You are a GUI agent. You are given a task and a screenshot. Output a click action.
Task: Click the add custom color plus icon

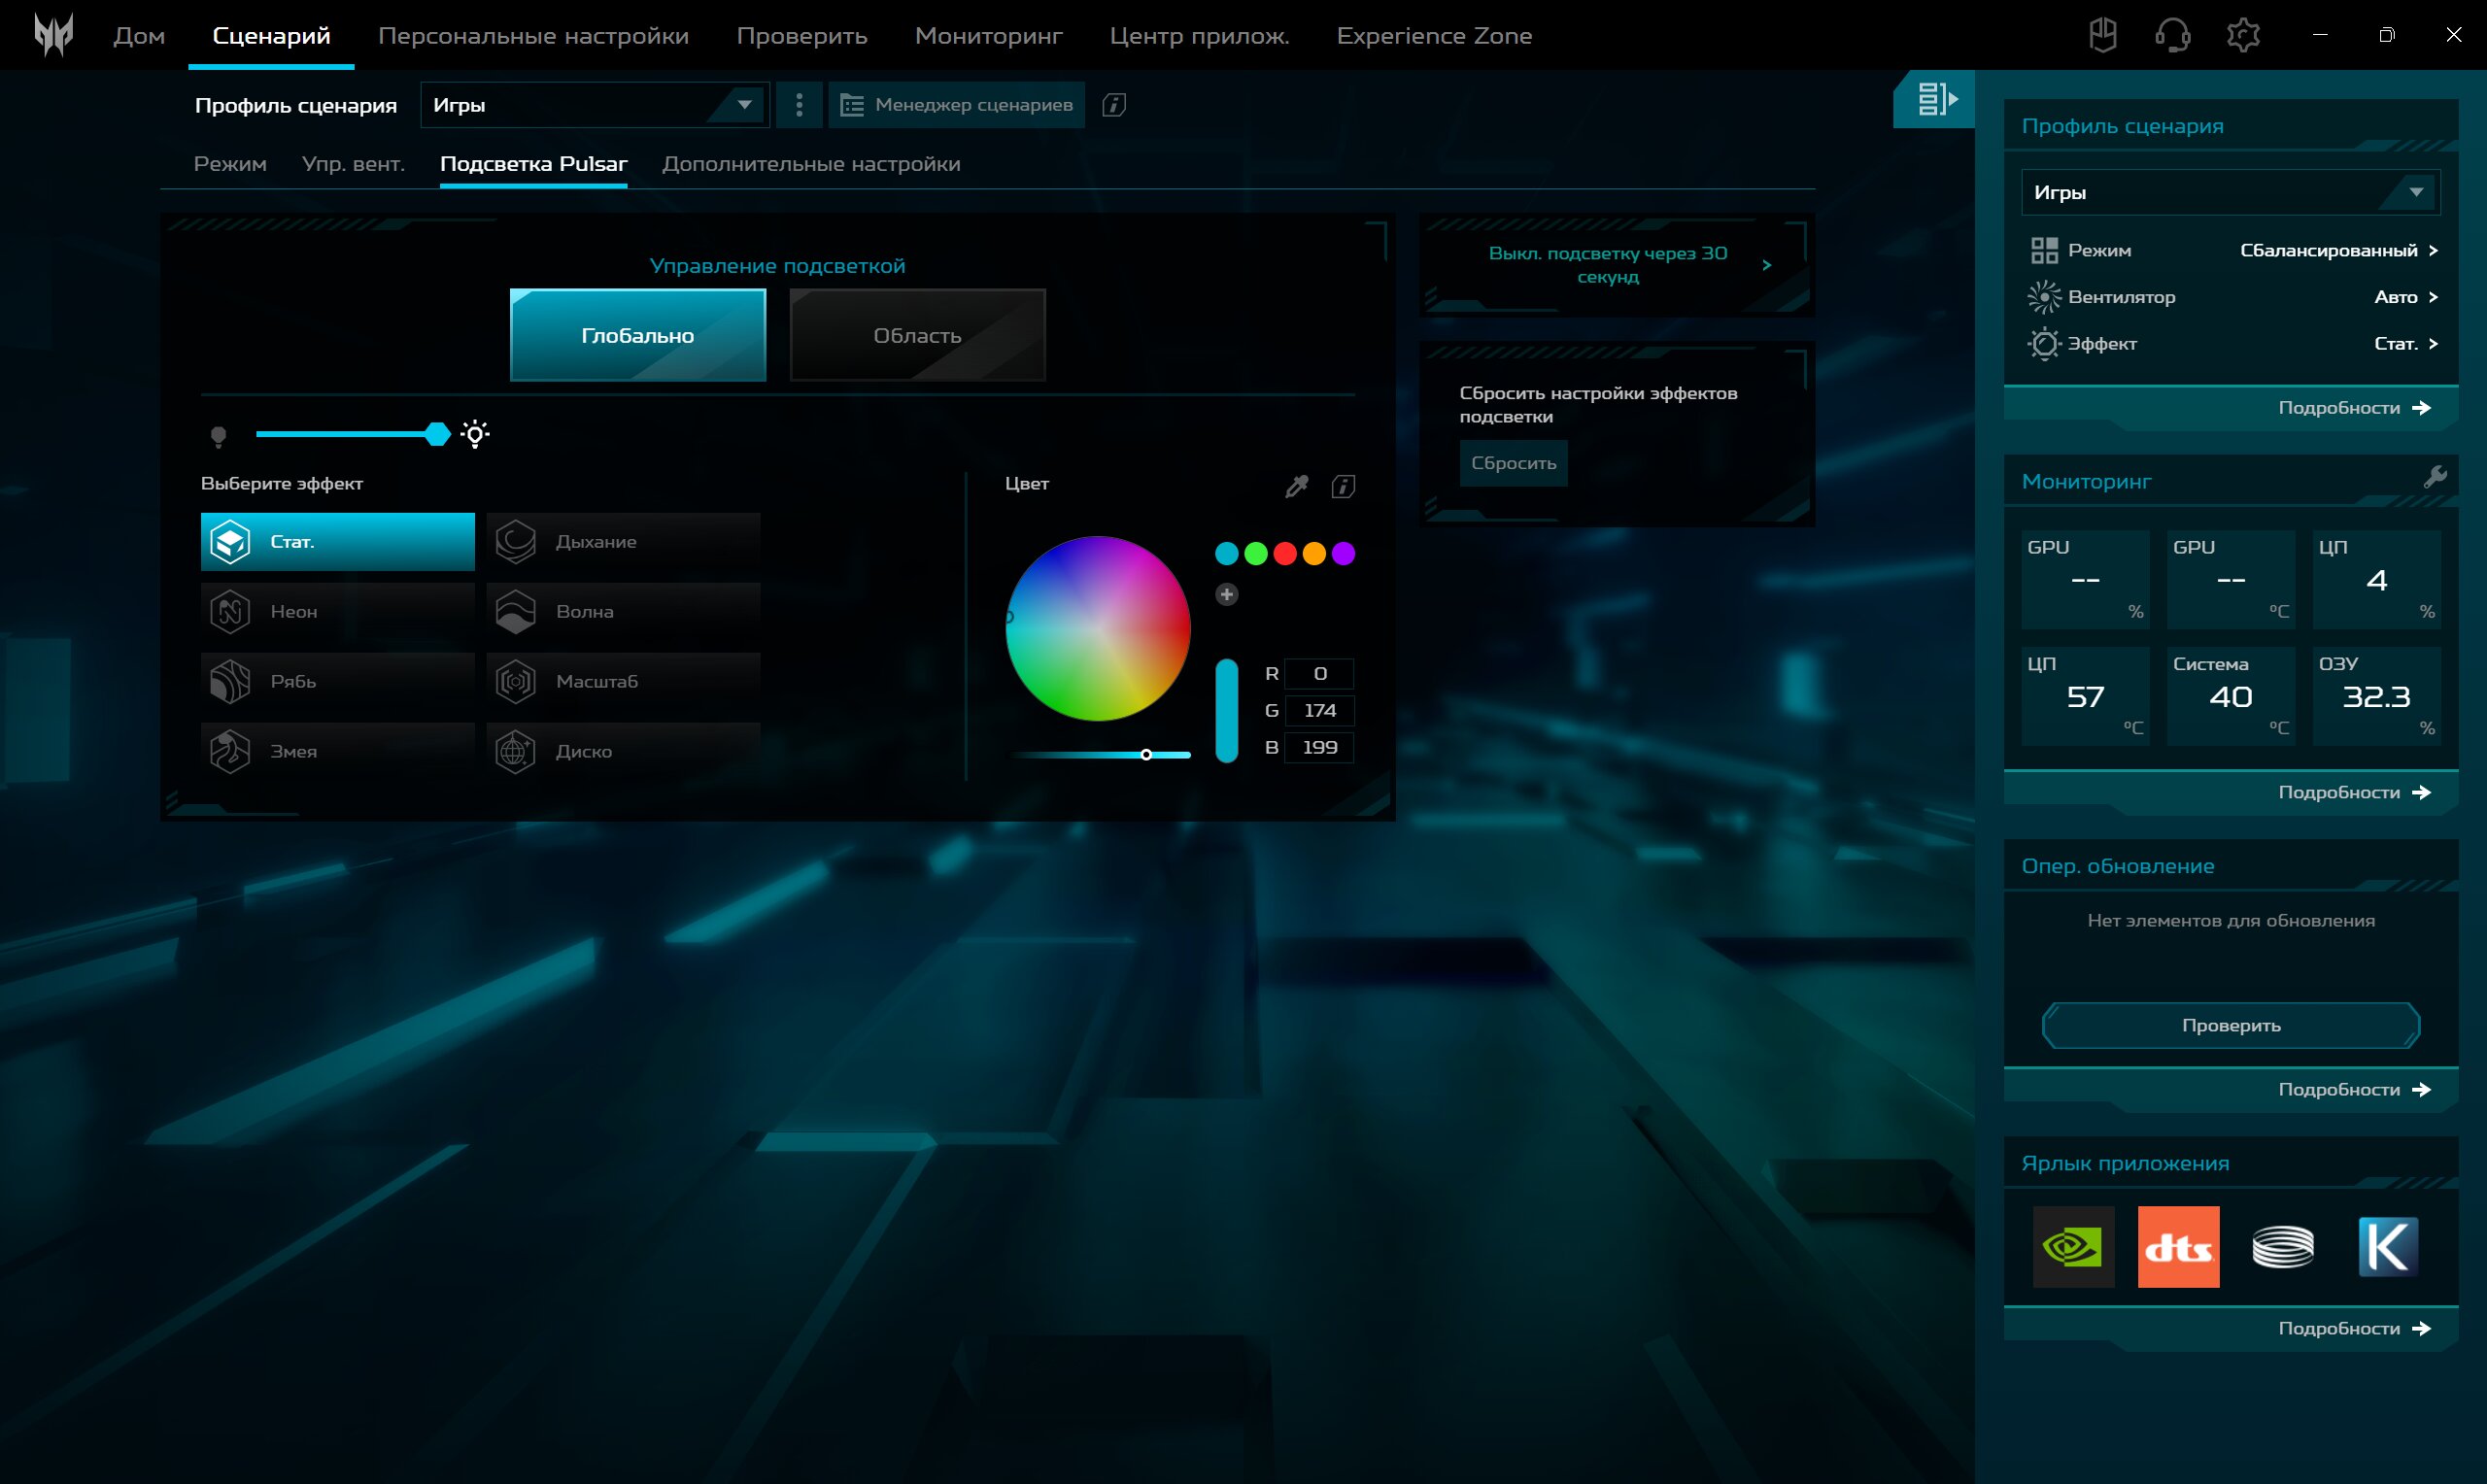pyautogui.click(x=1226, y=595)
